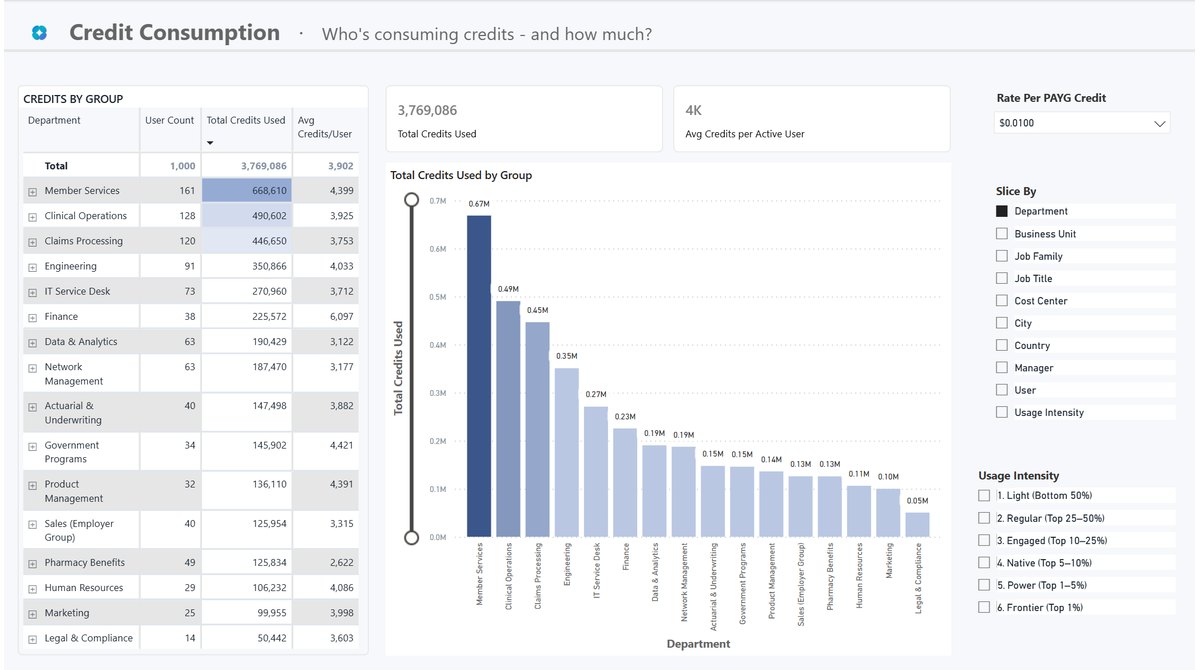Image resolution: width=1200 pixels, height=670 pixels.
Task: Expand the Sales (Employer Group) row
Action: pos(32,524)
